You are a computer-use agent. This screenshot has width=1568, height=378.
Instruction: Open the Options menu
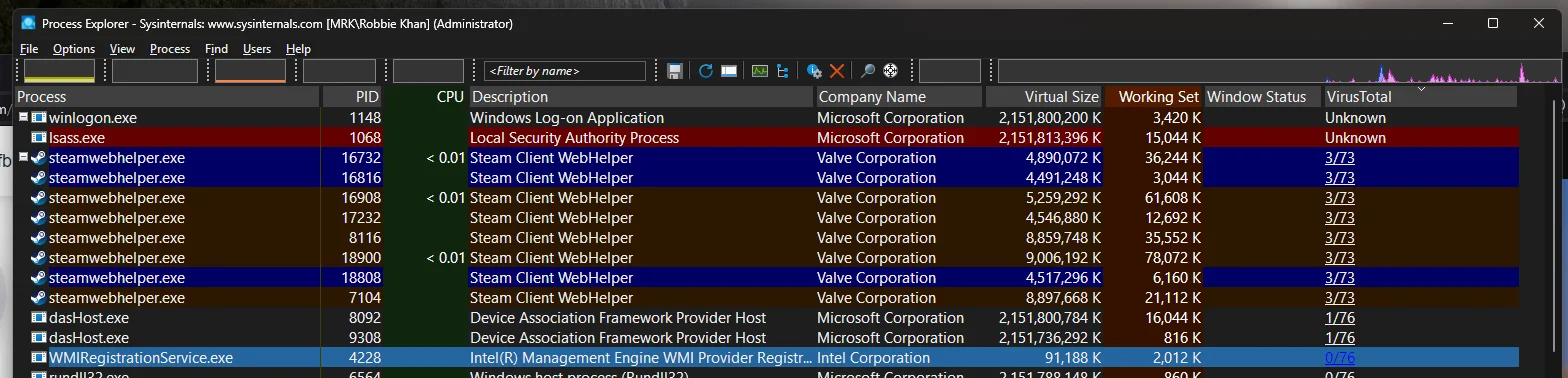pos(74,48)
